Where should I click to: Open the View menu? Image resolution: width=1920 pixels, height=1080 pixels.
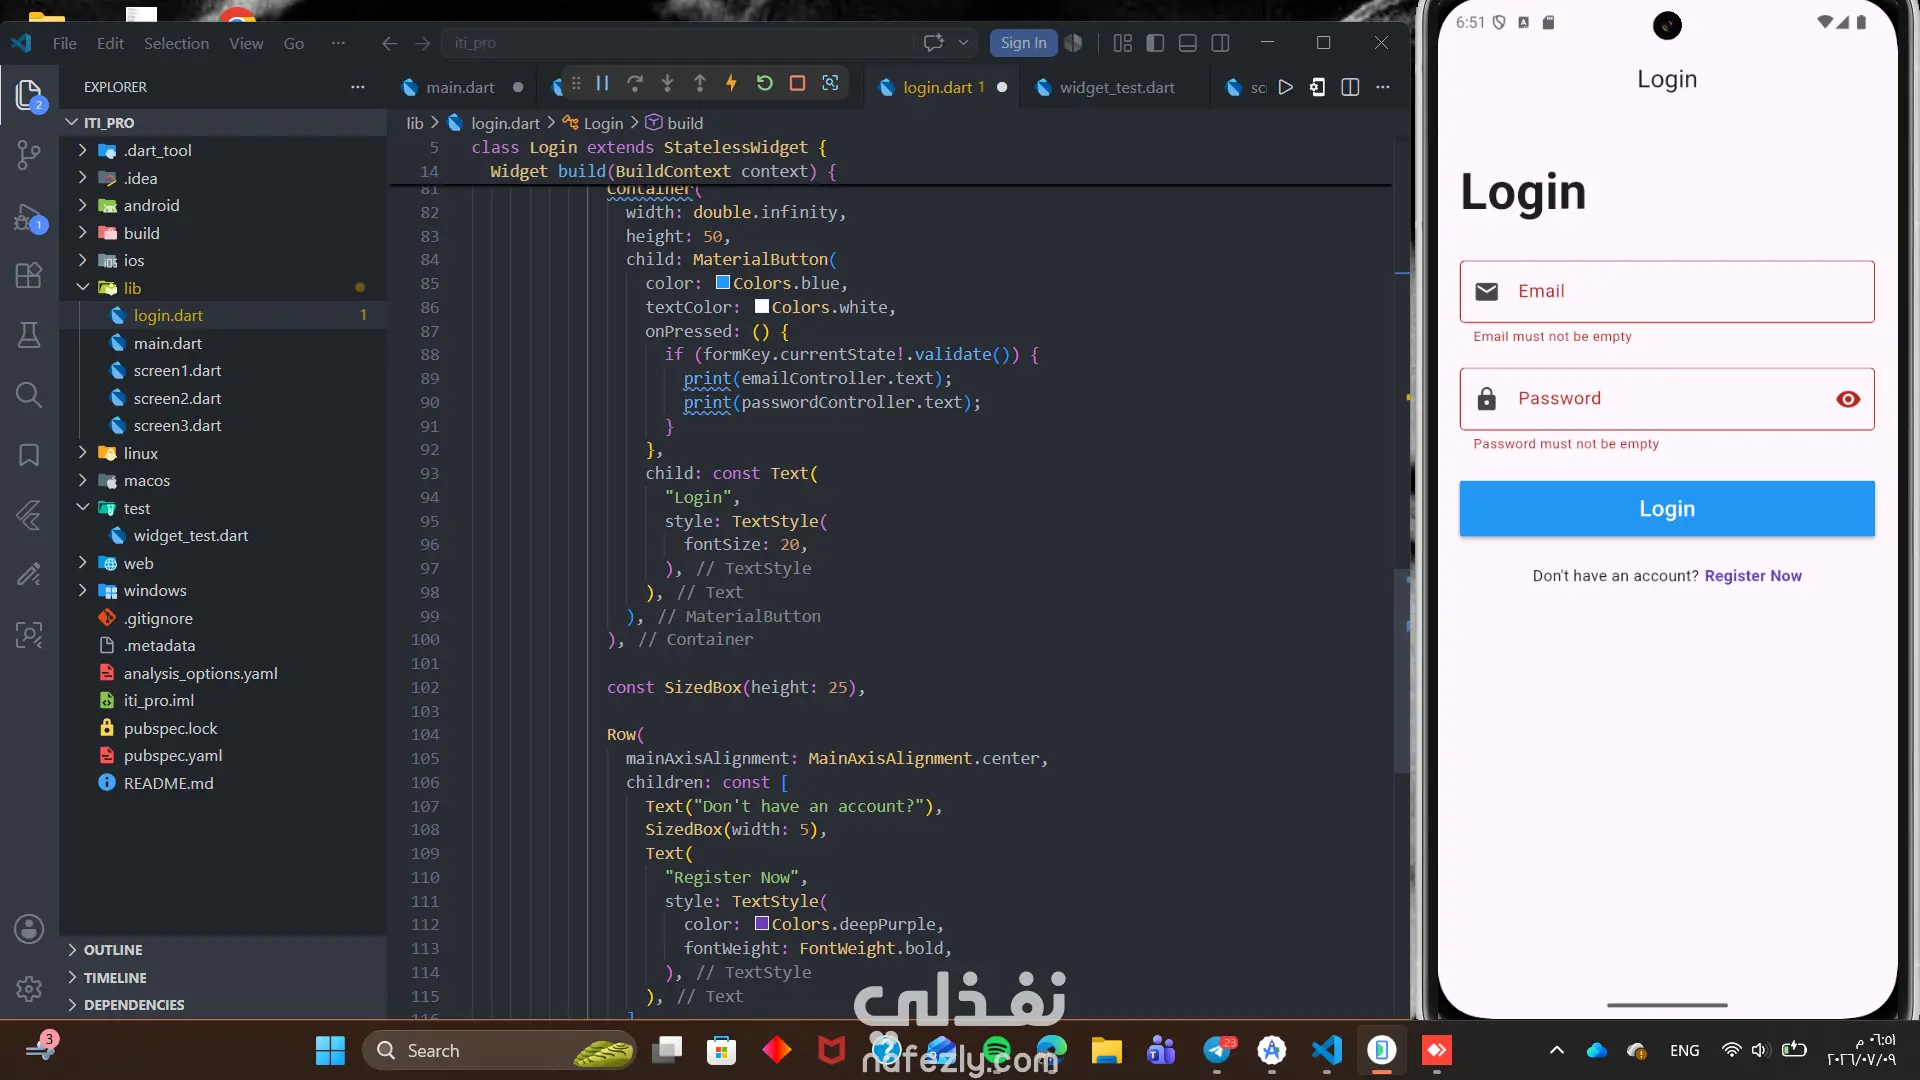[246, 43]
